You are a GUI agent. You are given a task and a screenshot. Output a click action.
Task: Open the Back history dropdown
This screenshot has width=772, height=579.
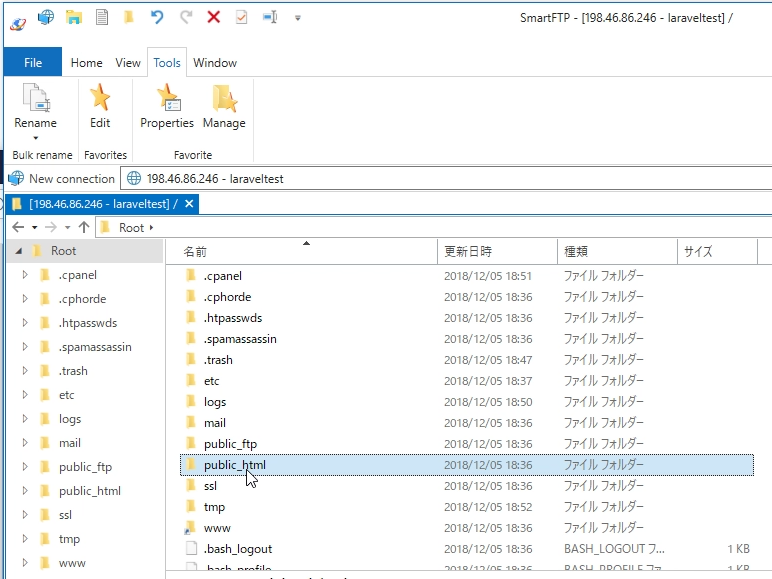point(34,227)
